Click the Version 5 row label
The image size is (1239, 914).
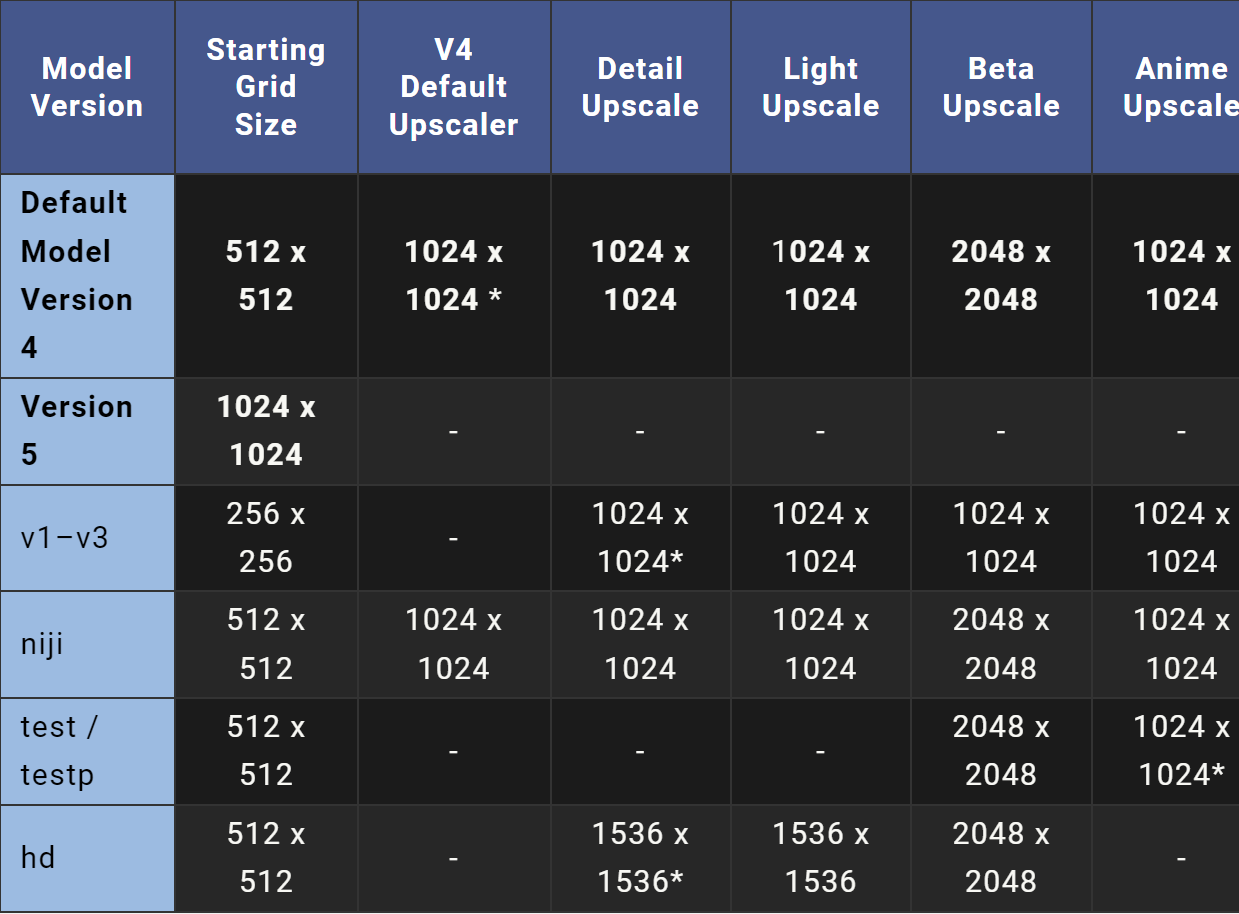[x=87, y=431]
